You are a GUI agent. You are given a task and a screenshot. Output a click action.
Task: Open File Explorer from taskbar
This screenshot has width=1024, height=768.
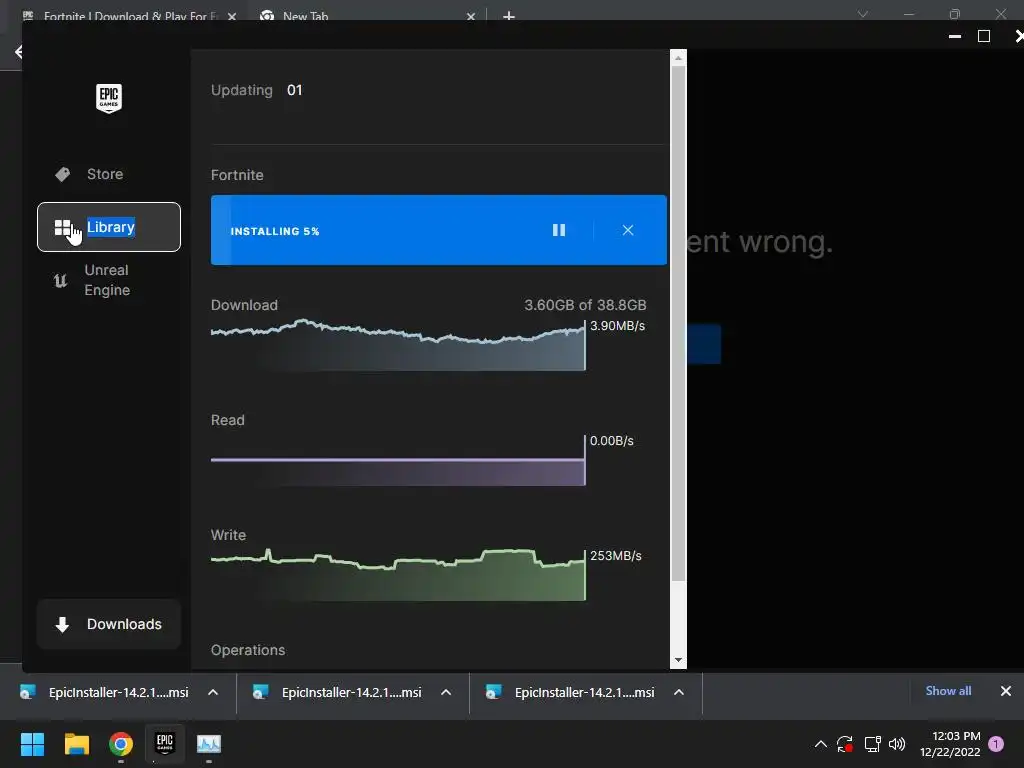(x=76, y=744)
